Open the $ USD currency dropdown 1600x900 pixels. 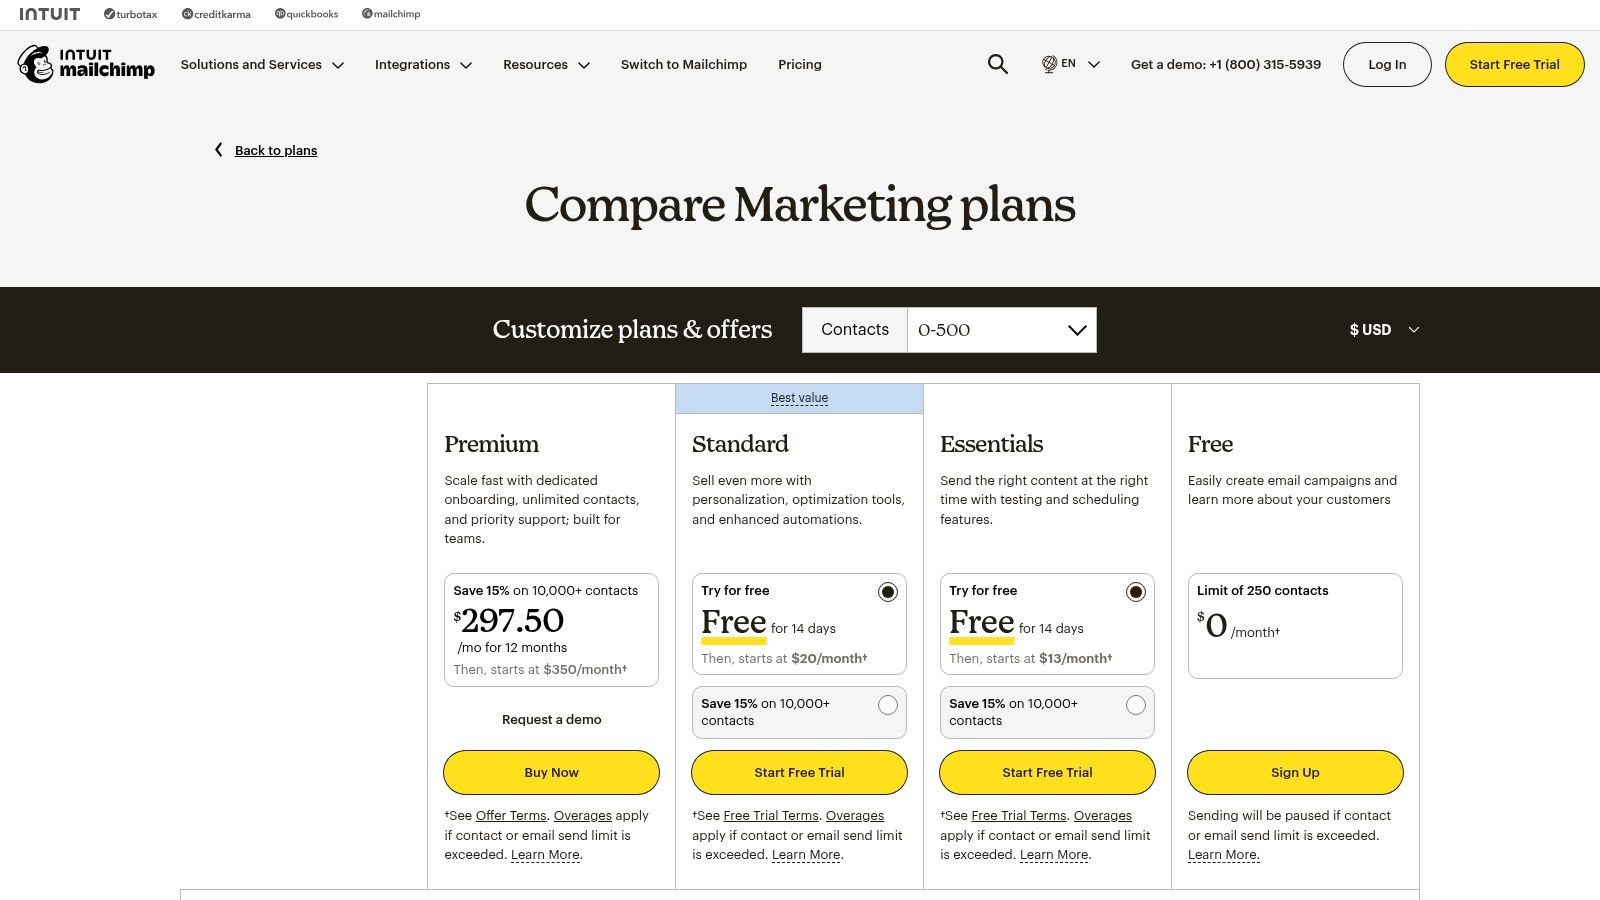coord(1384,329)
